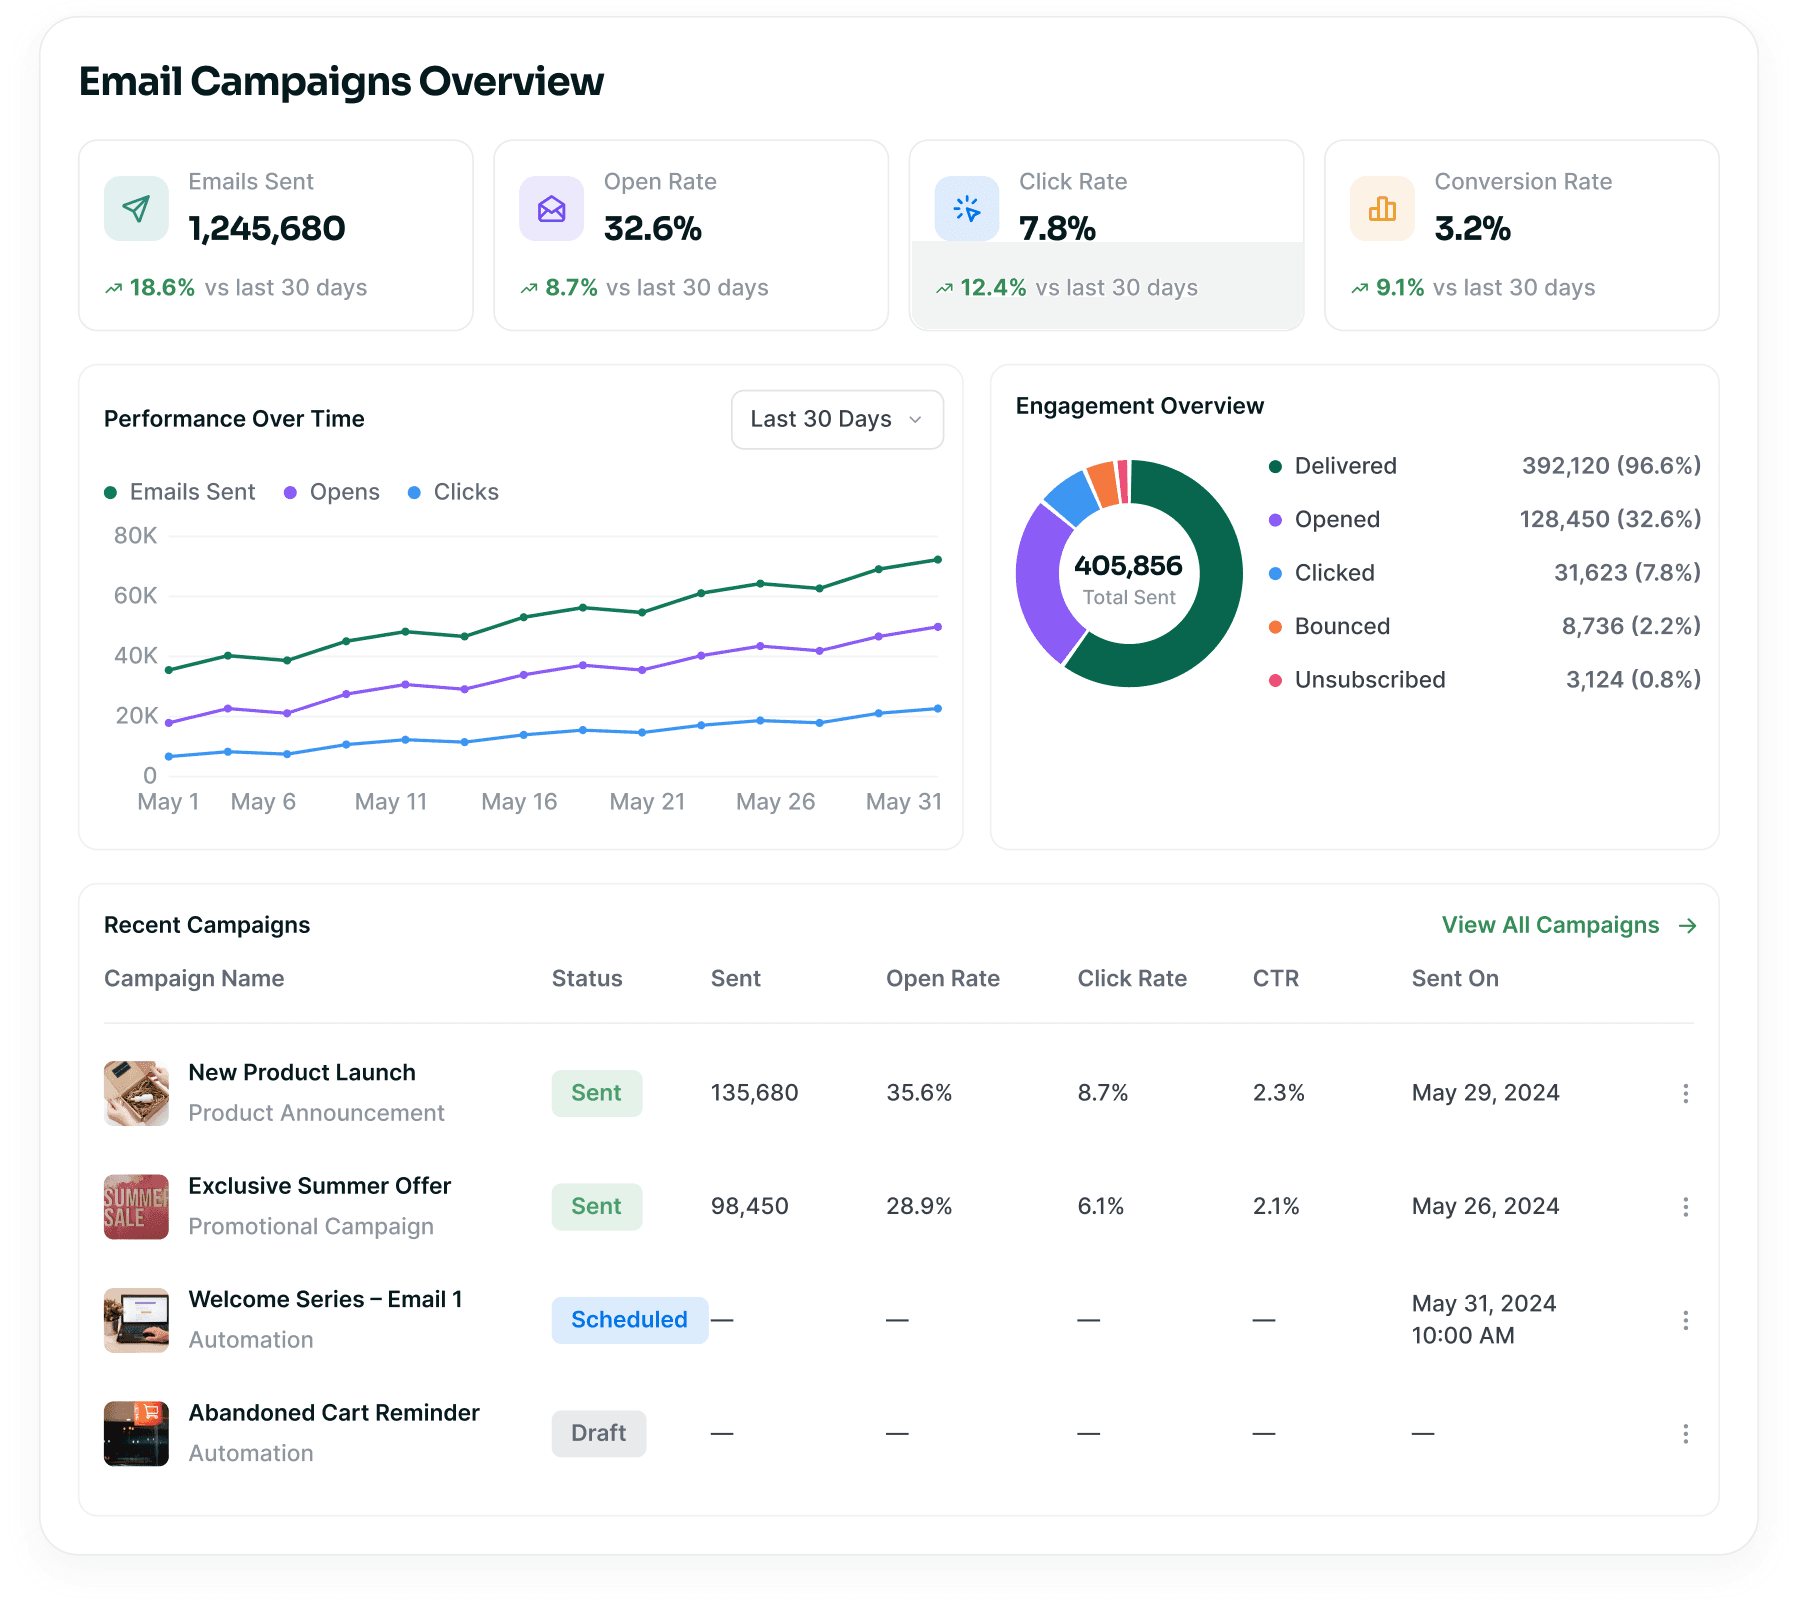Click the Click Rate cursor icon
Viewport: 1798px width, 1608px height.
(x=967, y=209)
